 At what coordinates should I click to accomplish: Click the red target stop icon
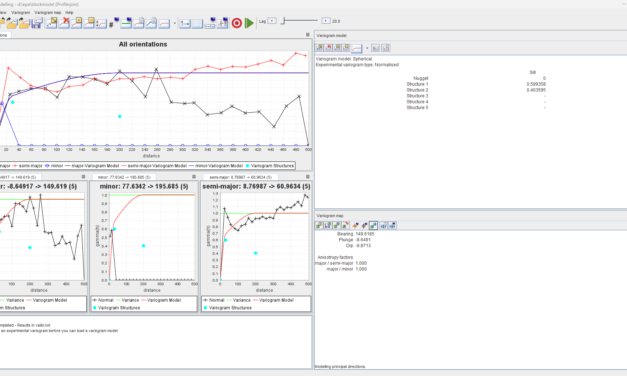(x=237, y=23)
